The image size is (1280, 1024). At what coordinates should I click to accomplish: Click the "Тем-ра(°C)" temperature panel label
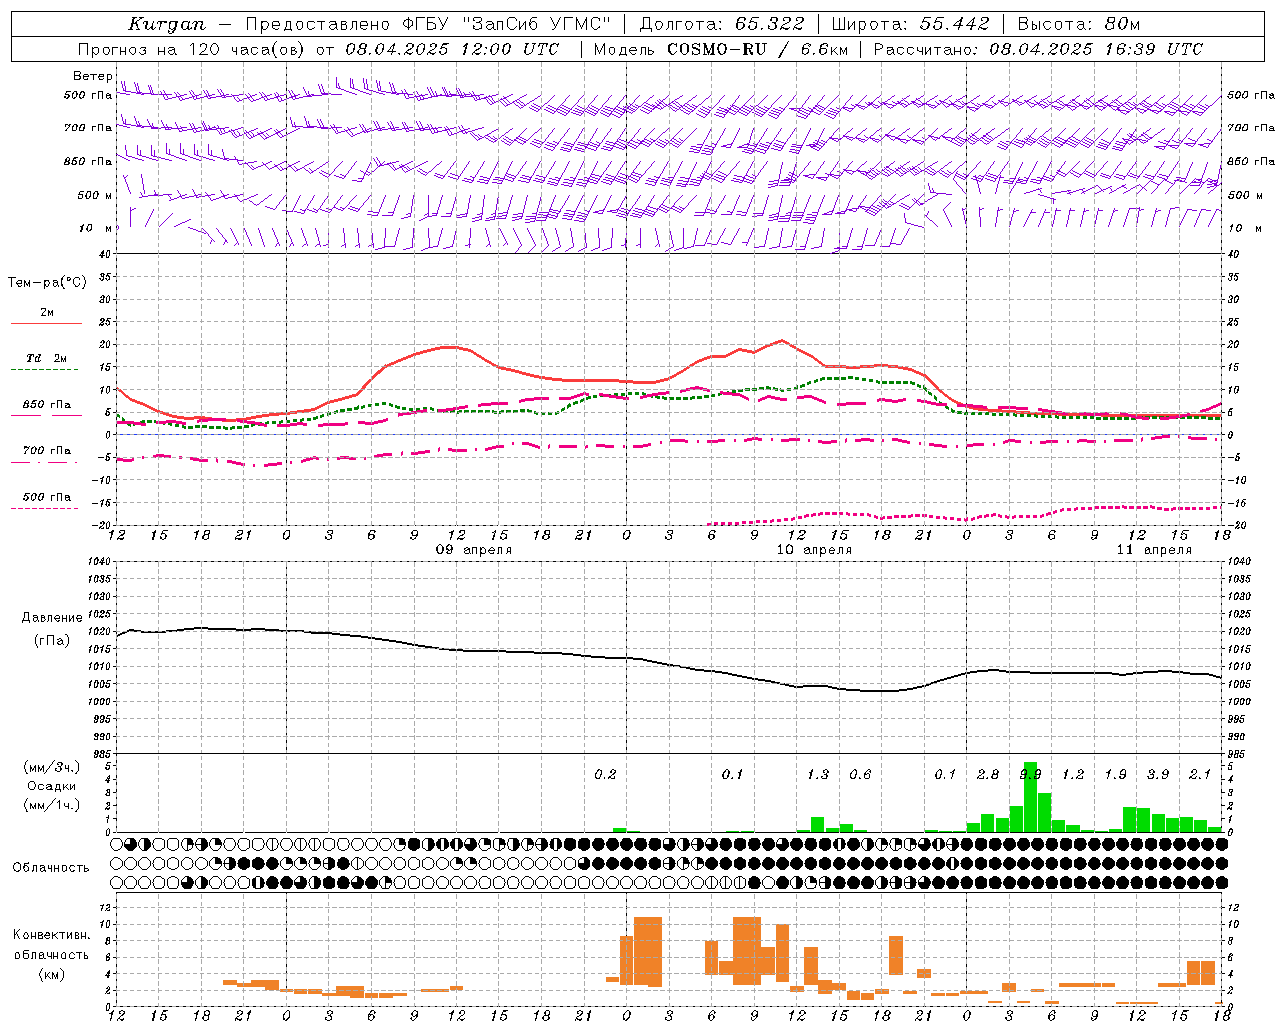coord(47,283)
